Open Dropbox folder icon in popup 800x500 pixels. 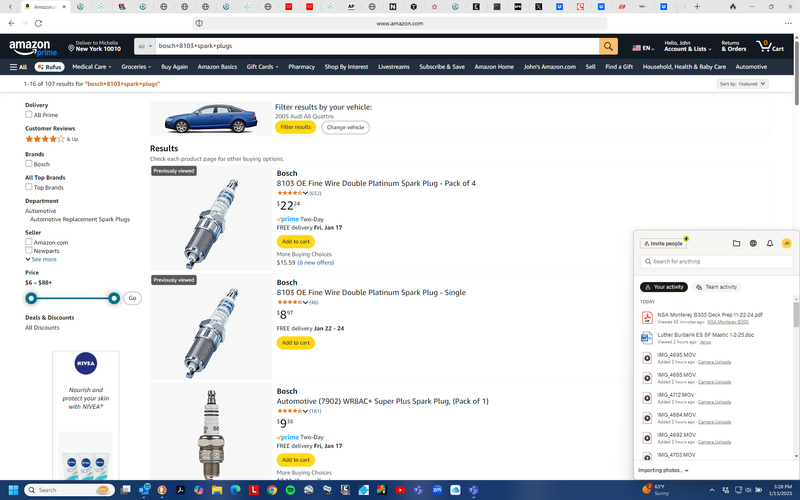[736, 243]
